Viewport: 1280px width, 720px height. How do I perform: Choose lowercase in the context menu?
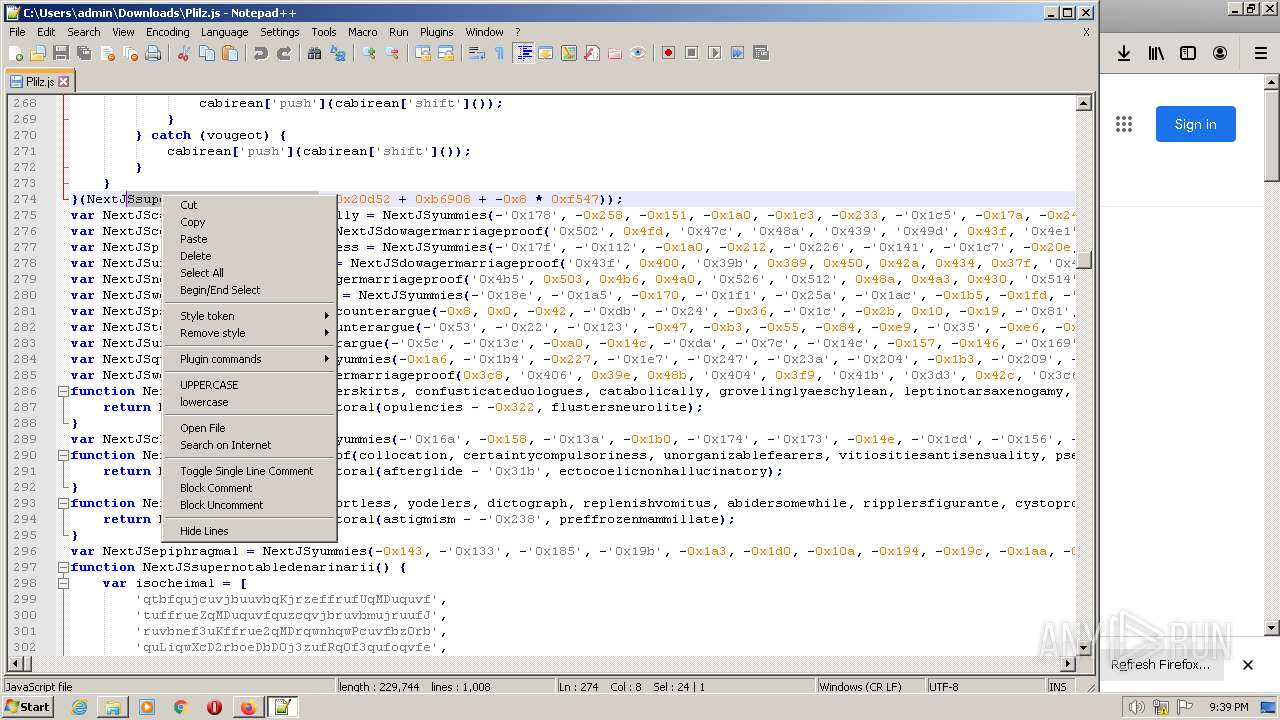click(x=249, y=402)
